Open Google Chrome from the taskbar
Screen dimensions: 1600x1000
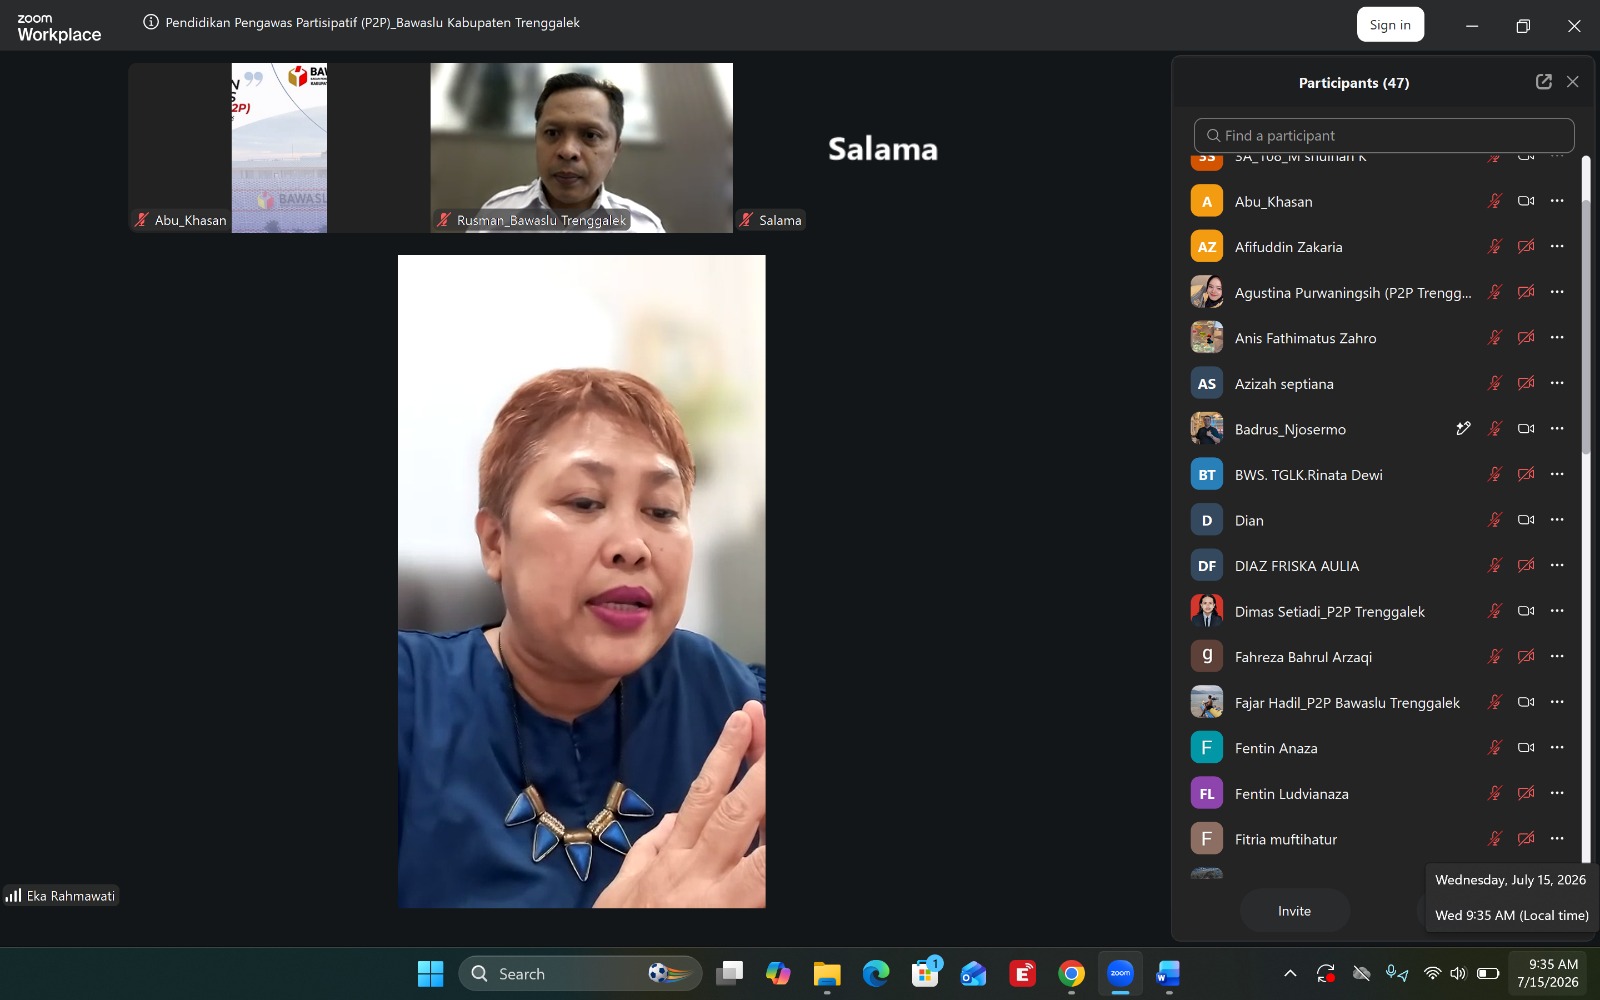click(1071, 973)
